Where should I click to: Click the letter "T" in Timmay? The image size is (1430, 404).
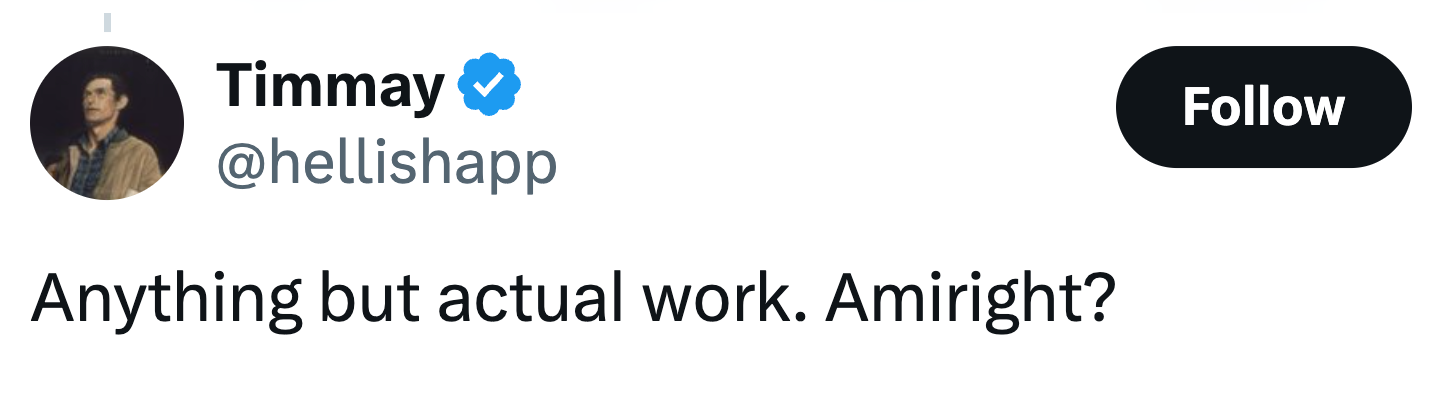click(x=233, y=86)
